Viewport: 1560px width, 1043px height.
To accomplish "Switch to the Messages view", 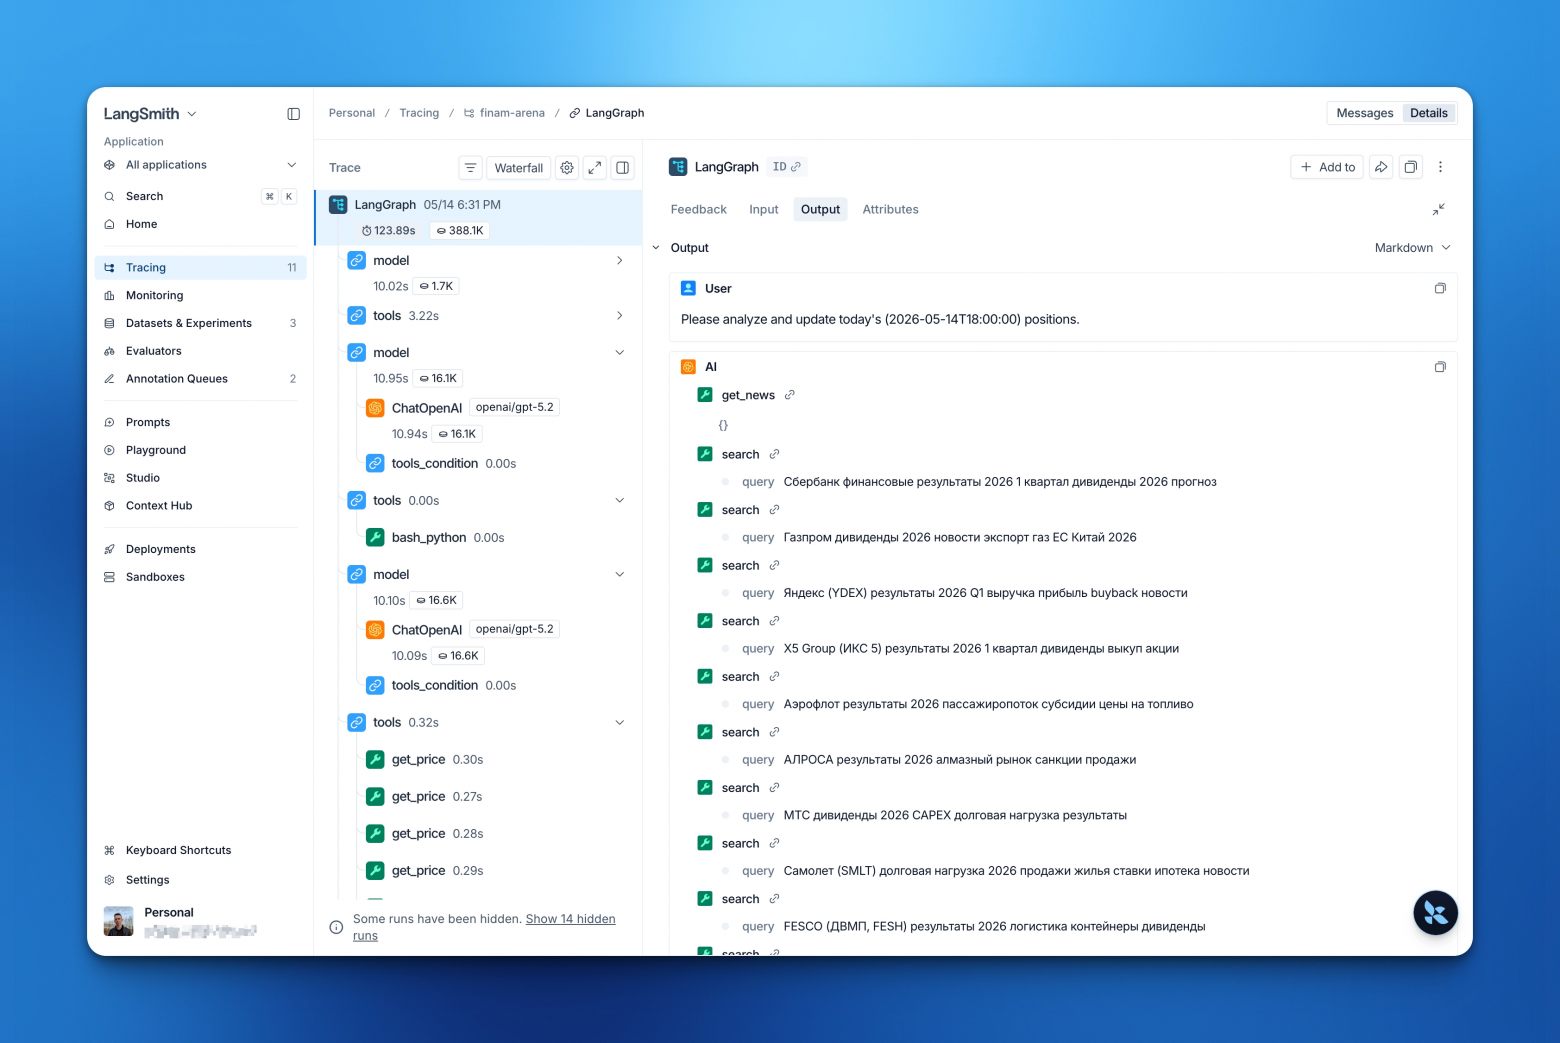I will (1364, 113).
